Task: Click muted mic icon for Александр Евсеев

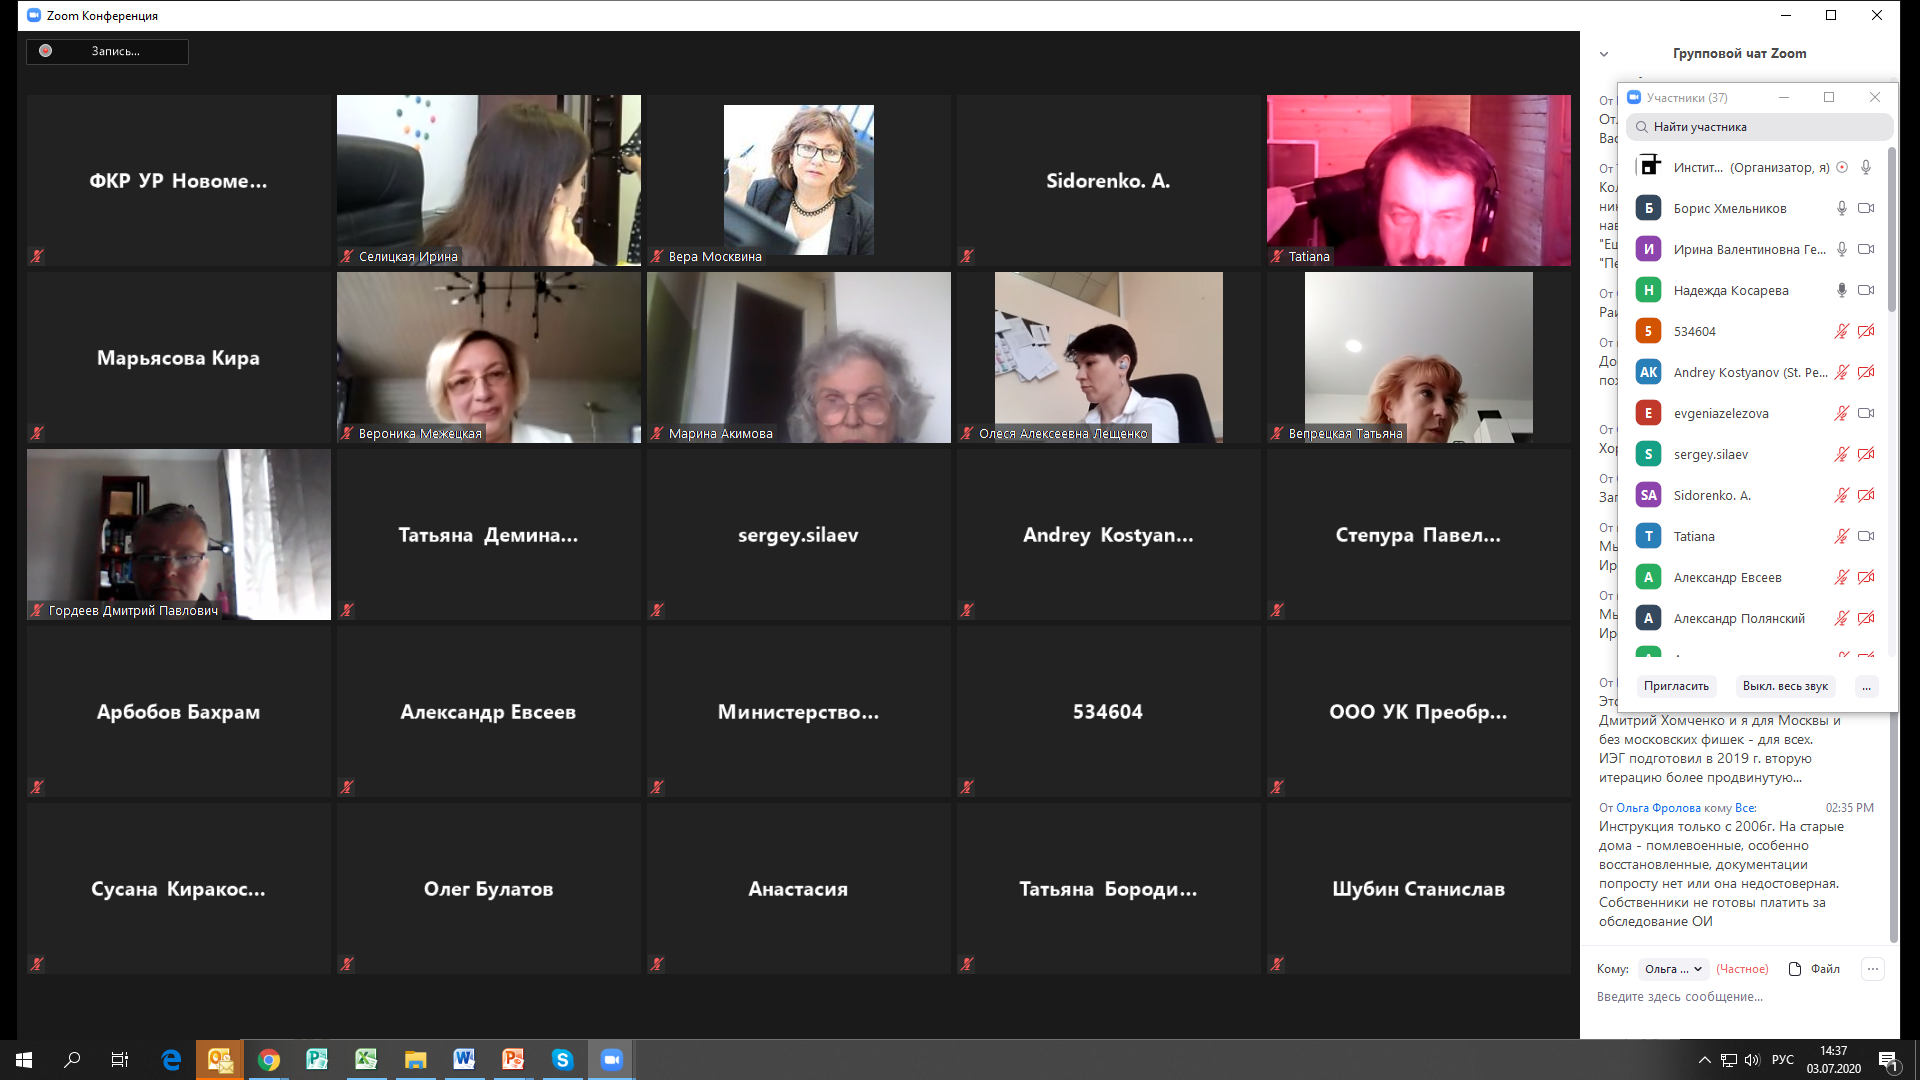Action: tap(1841, 577)
